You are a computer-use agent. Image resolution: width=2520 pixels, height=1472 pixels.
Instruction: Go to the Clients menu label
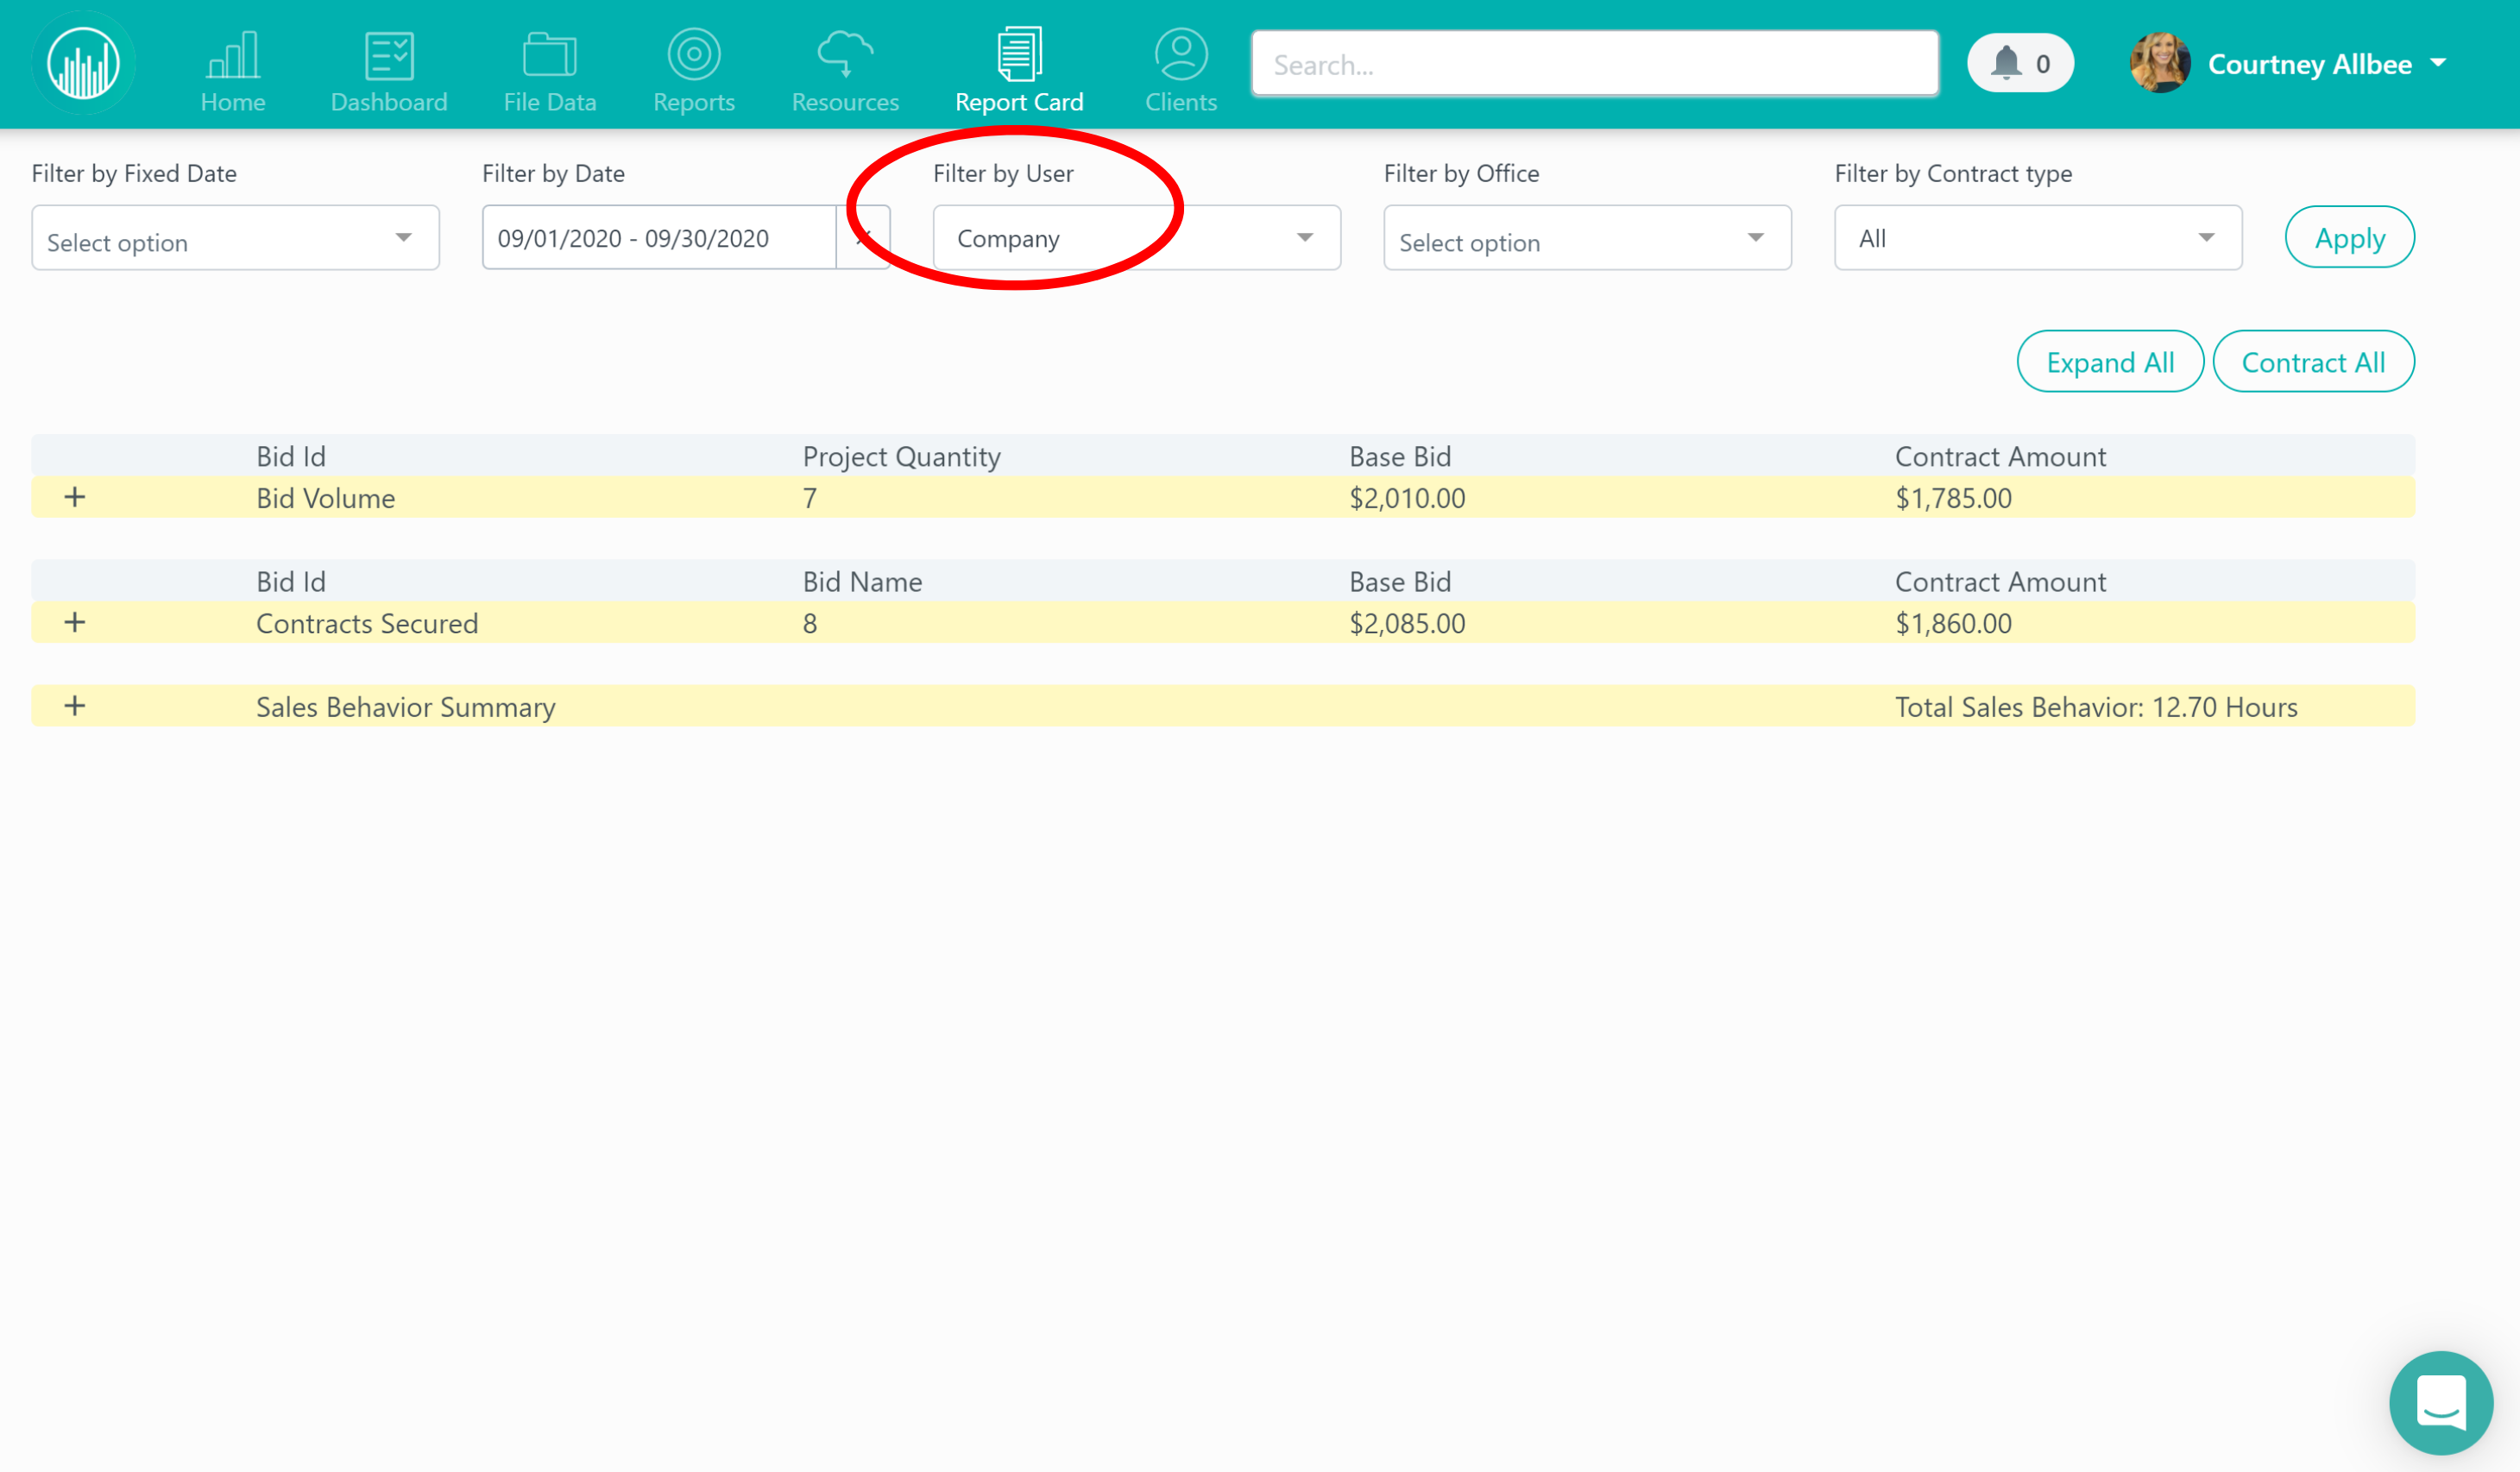tap(1181, 102)
